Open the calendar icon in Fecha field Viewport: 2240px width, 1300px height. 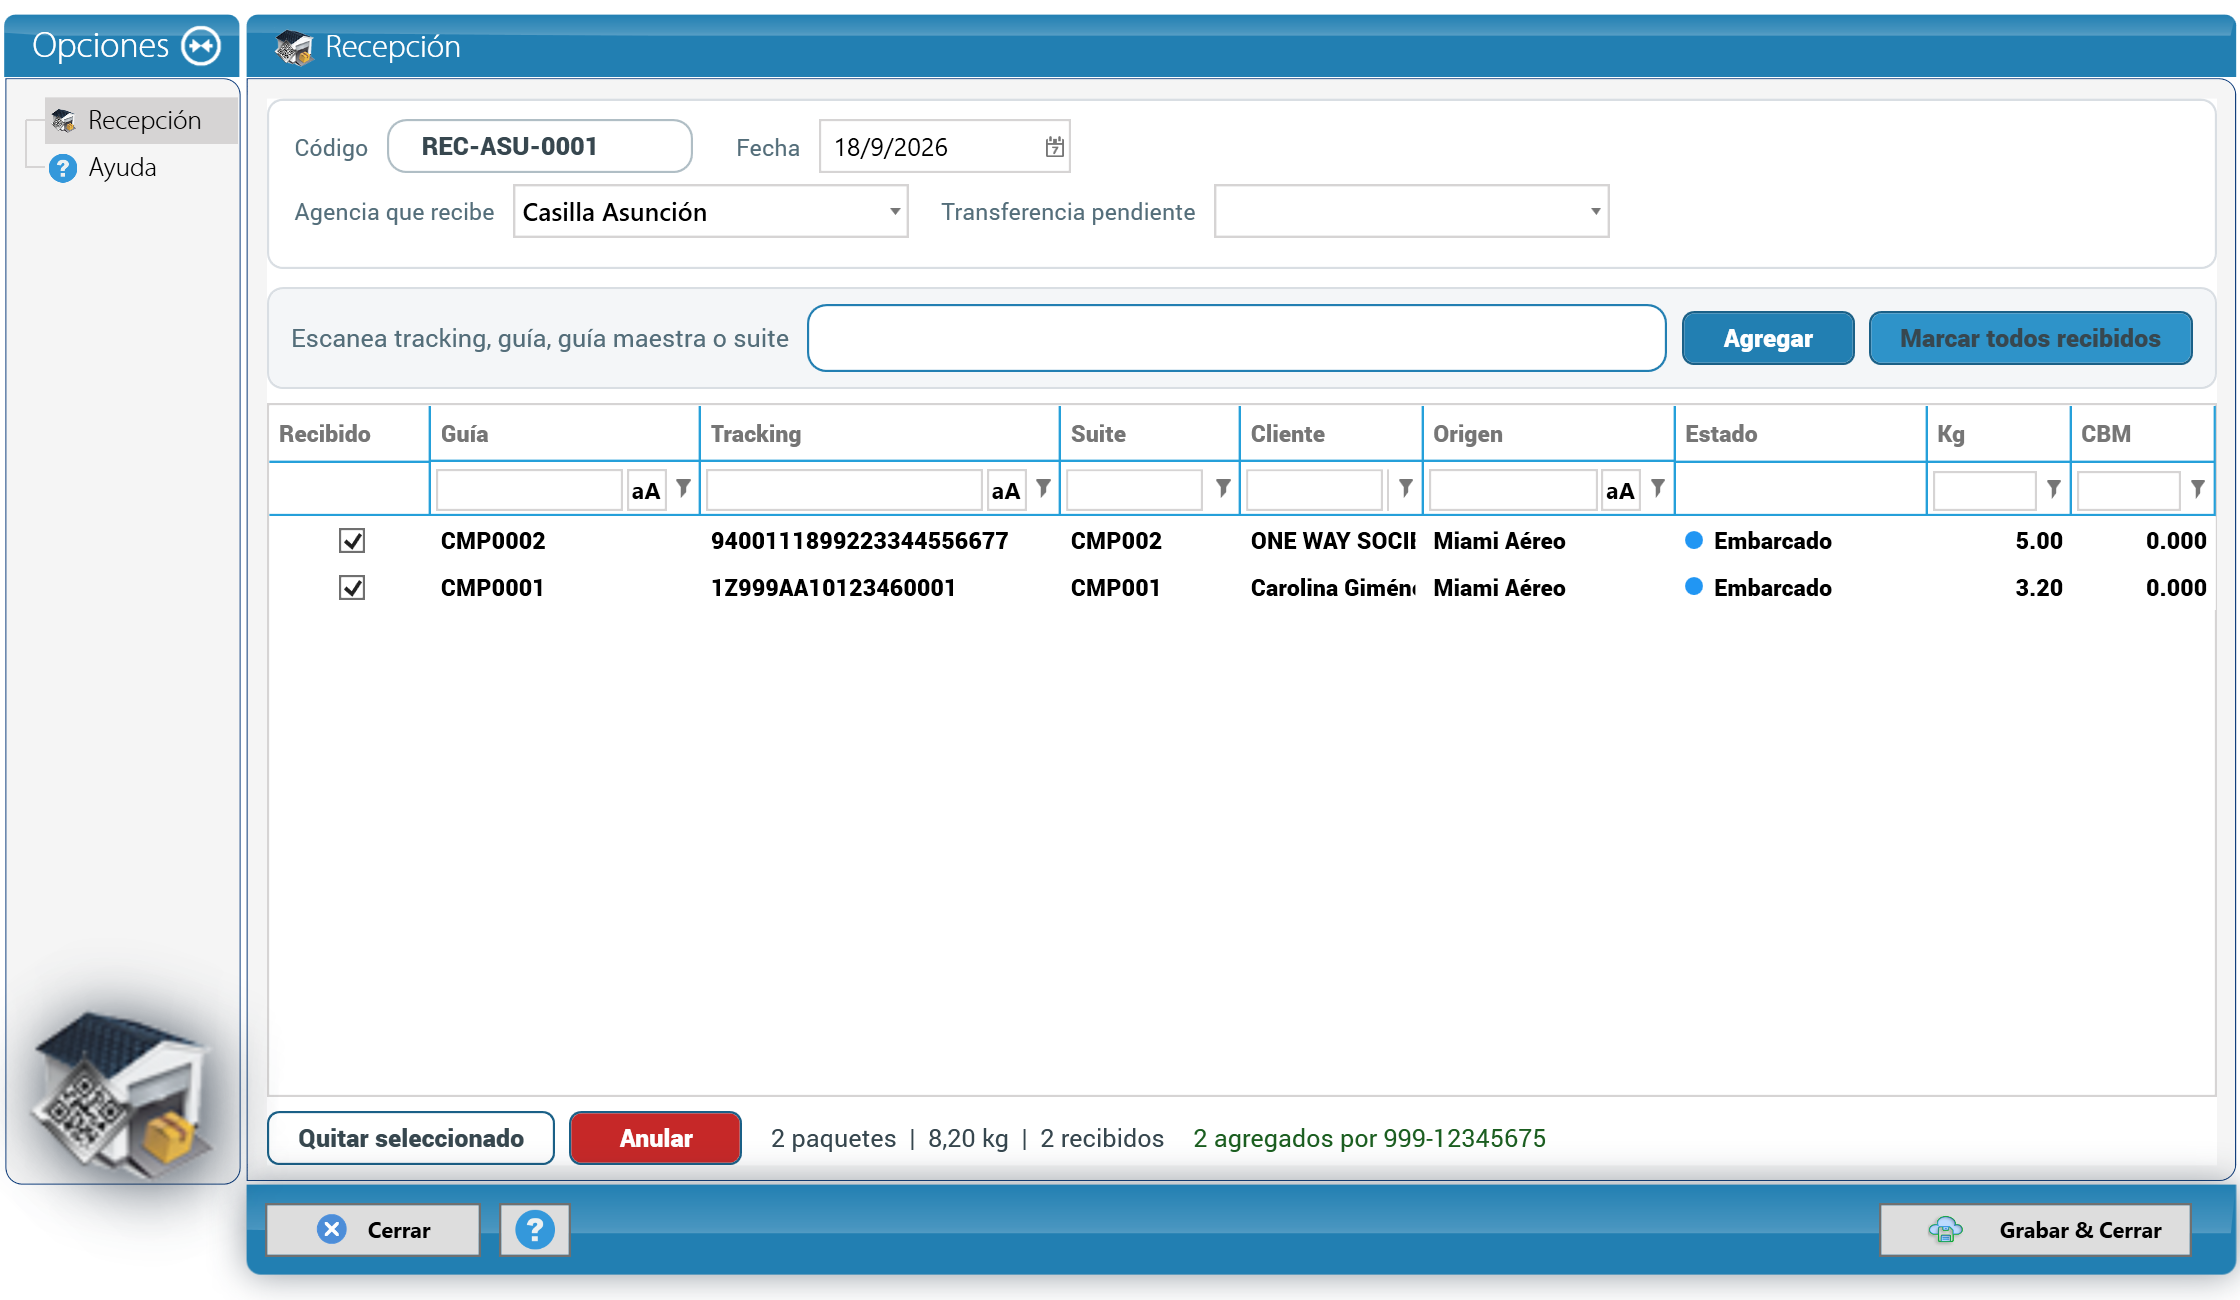coord(1054,147)
